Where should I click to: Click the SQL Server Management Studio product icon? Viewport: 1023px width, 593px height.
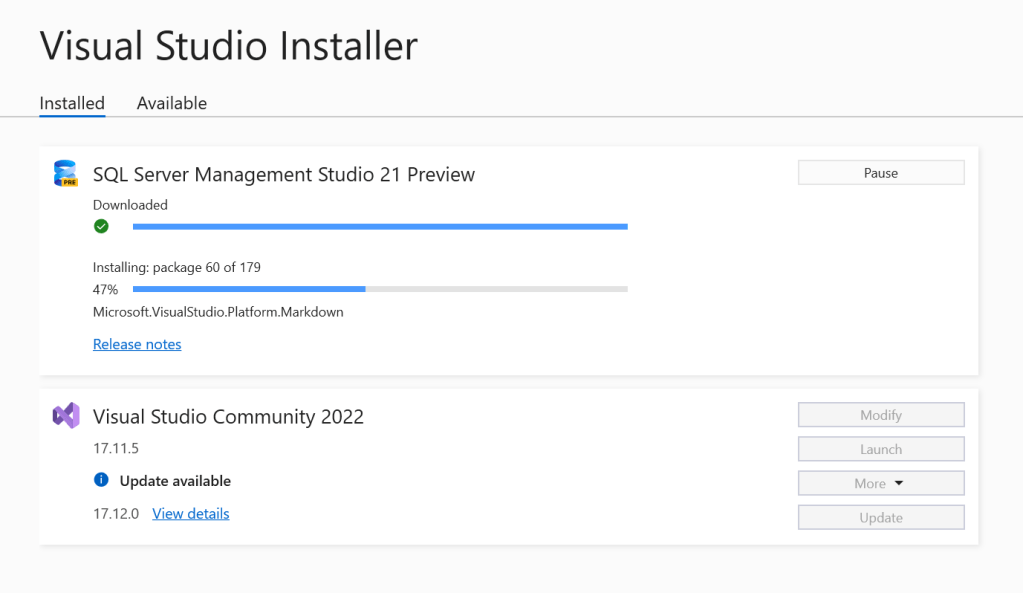66,174
